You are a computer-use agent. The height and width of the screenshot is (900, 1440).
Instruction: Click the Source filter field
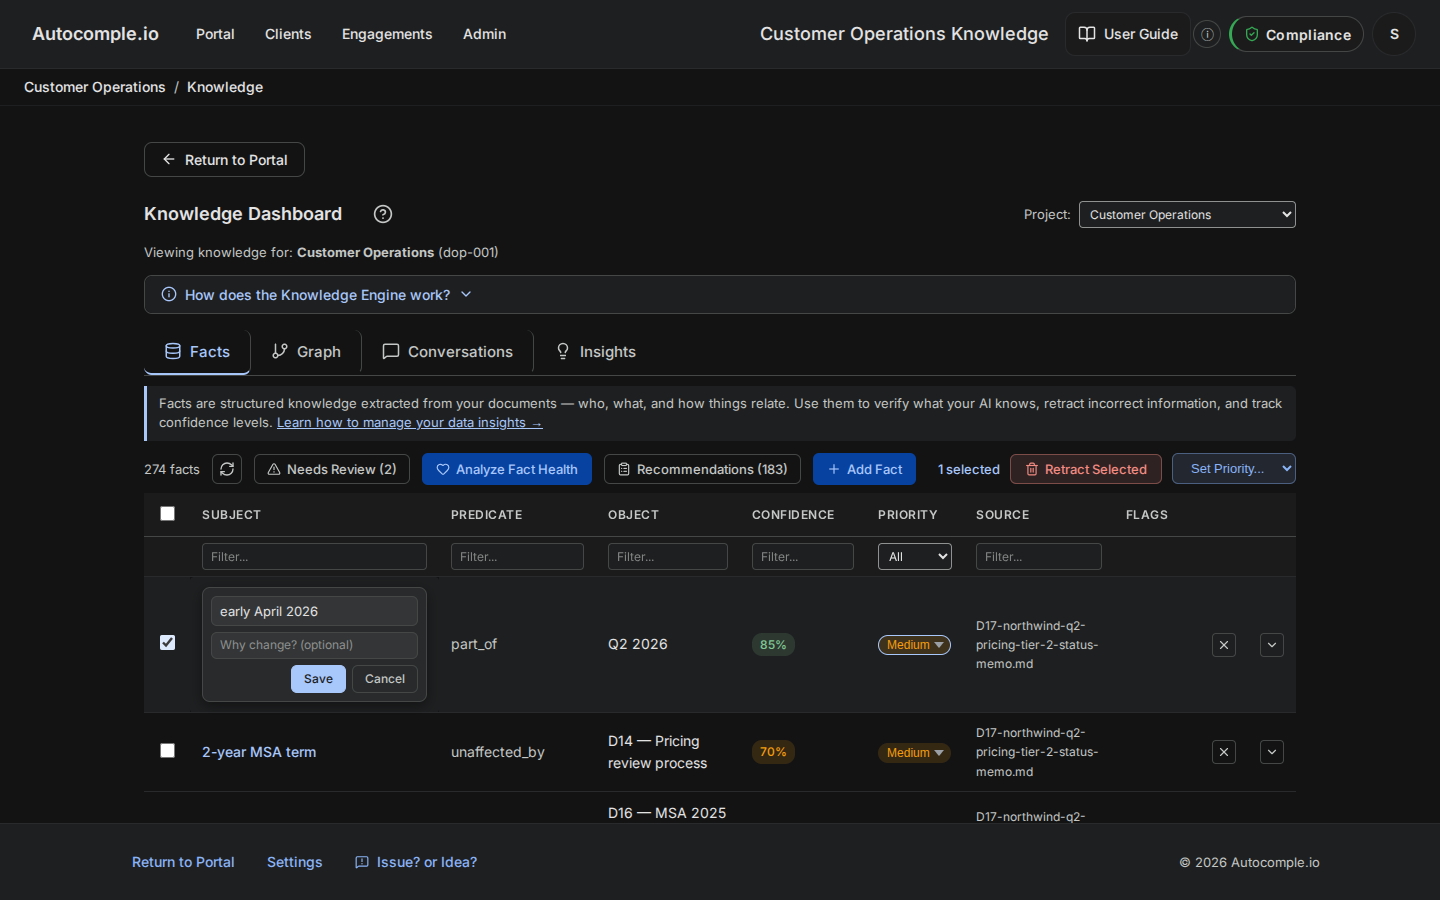1039,557
